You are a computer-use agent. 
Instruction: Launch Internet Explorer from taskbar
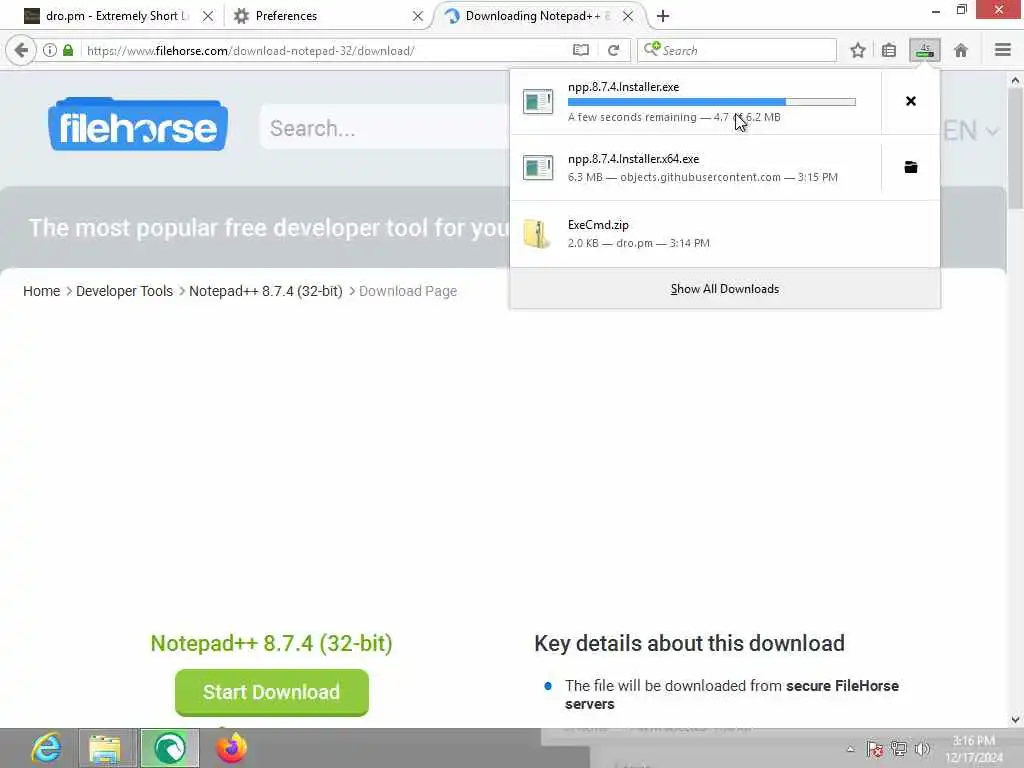pyautogui.click(x=46, y=748)
